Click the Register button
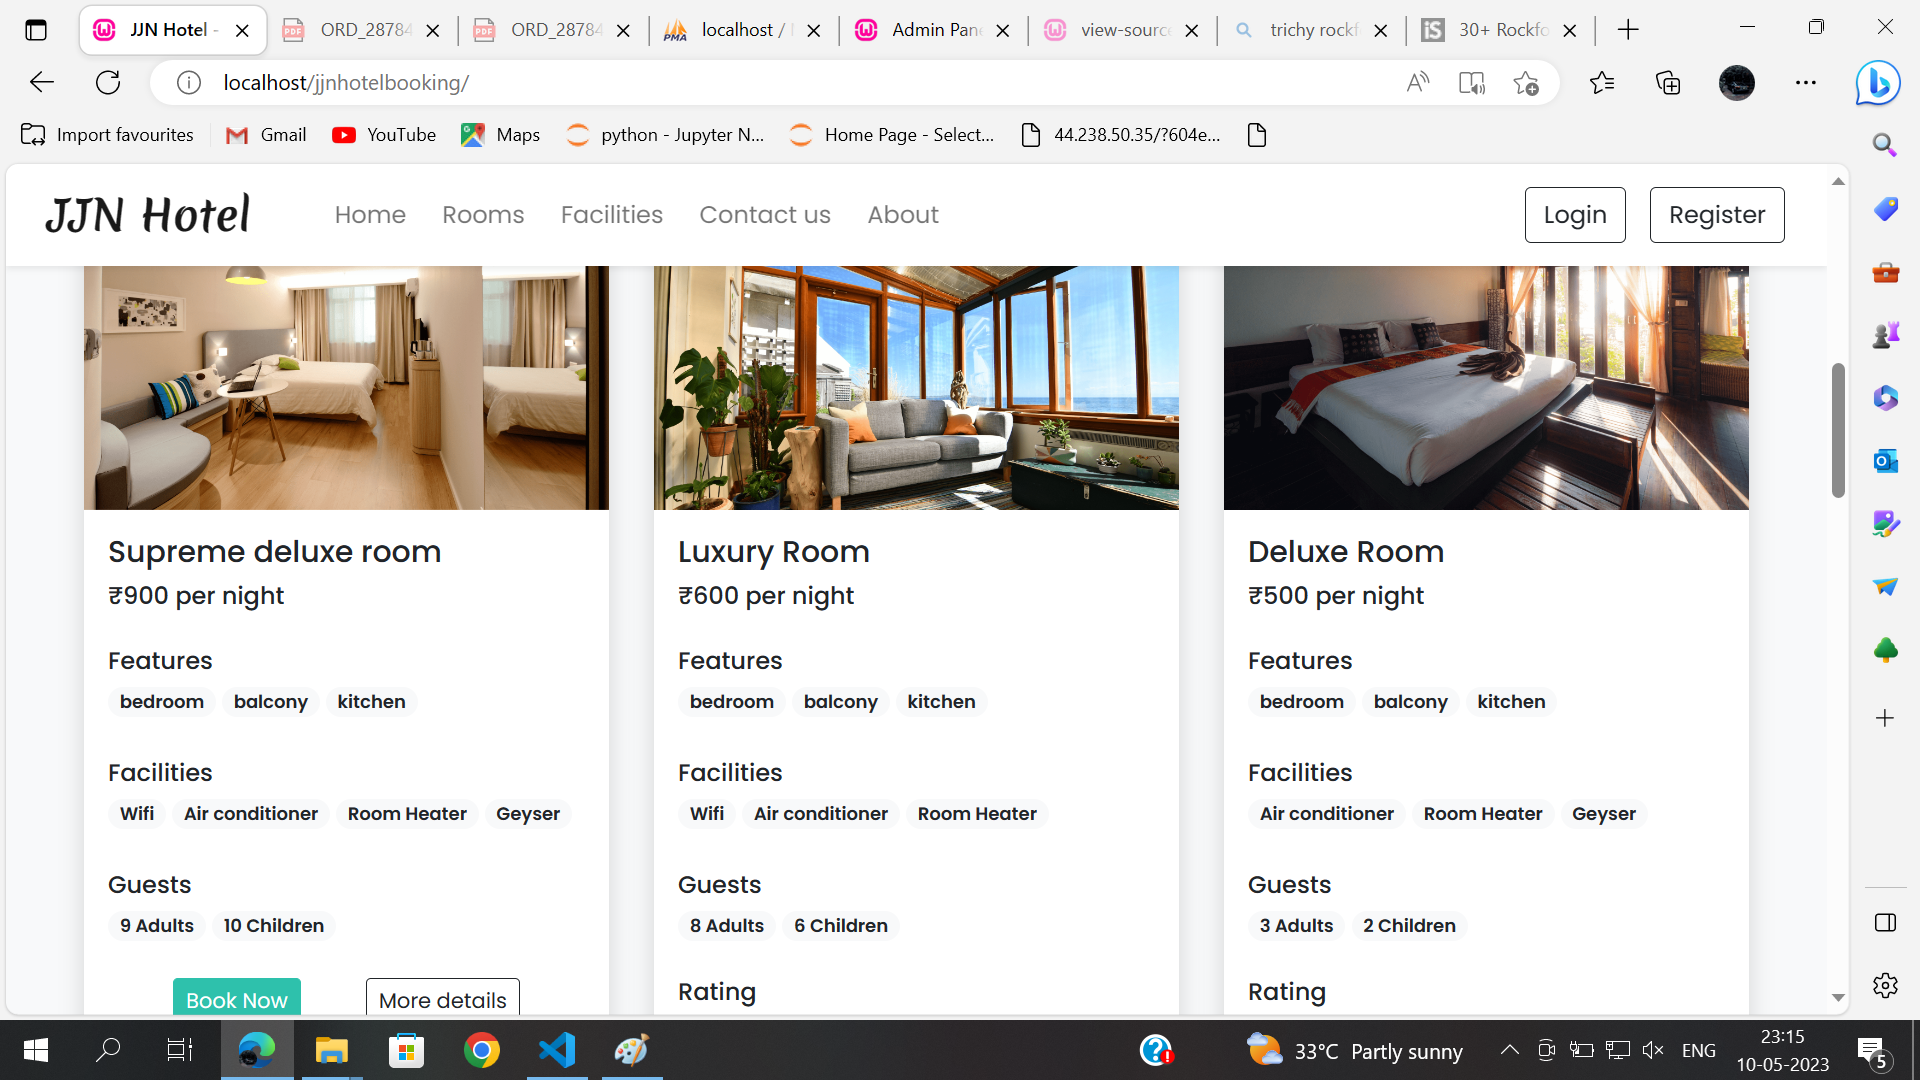Viewport: 1920px width, 1080px height. (x=1717, y=214)
